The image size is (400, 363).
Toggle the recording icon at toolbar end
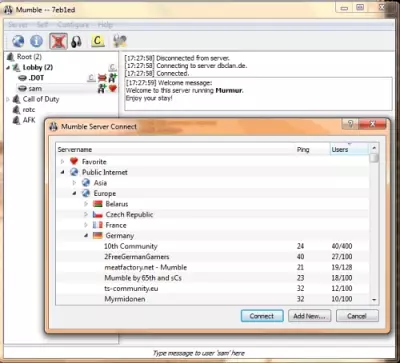coord(119,41)
